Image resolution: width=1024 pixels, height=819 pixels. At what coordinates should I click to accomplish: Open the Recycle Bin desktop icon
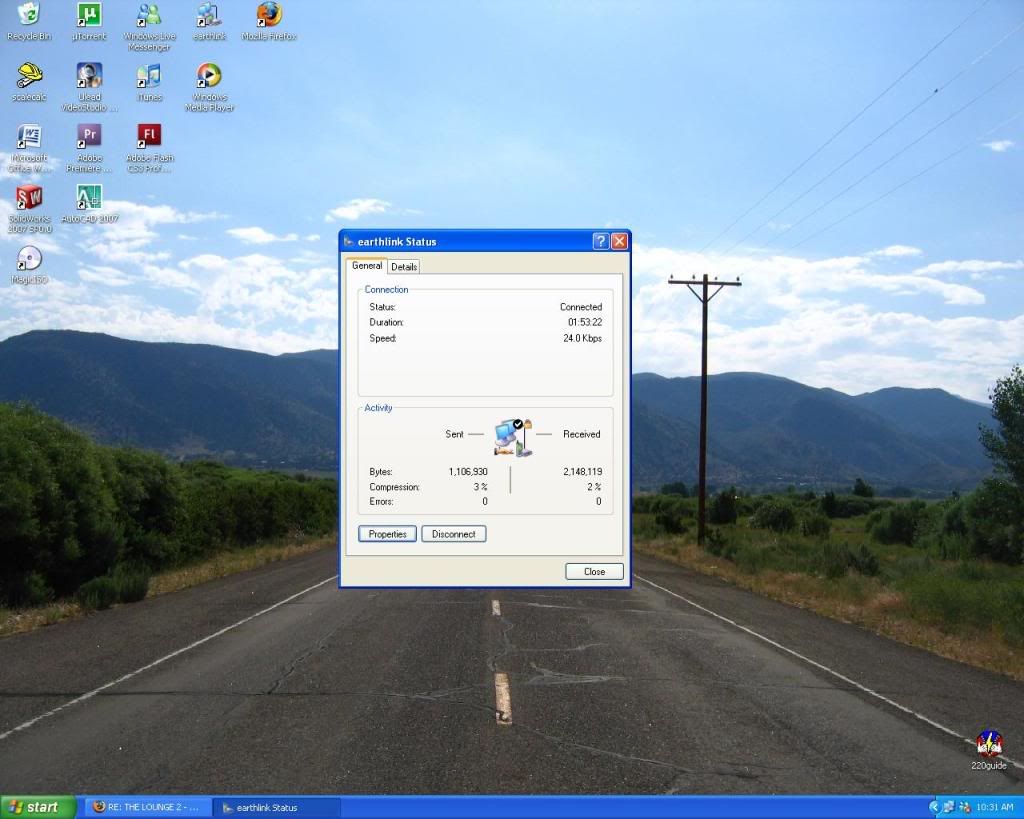click(29, 16)
